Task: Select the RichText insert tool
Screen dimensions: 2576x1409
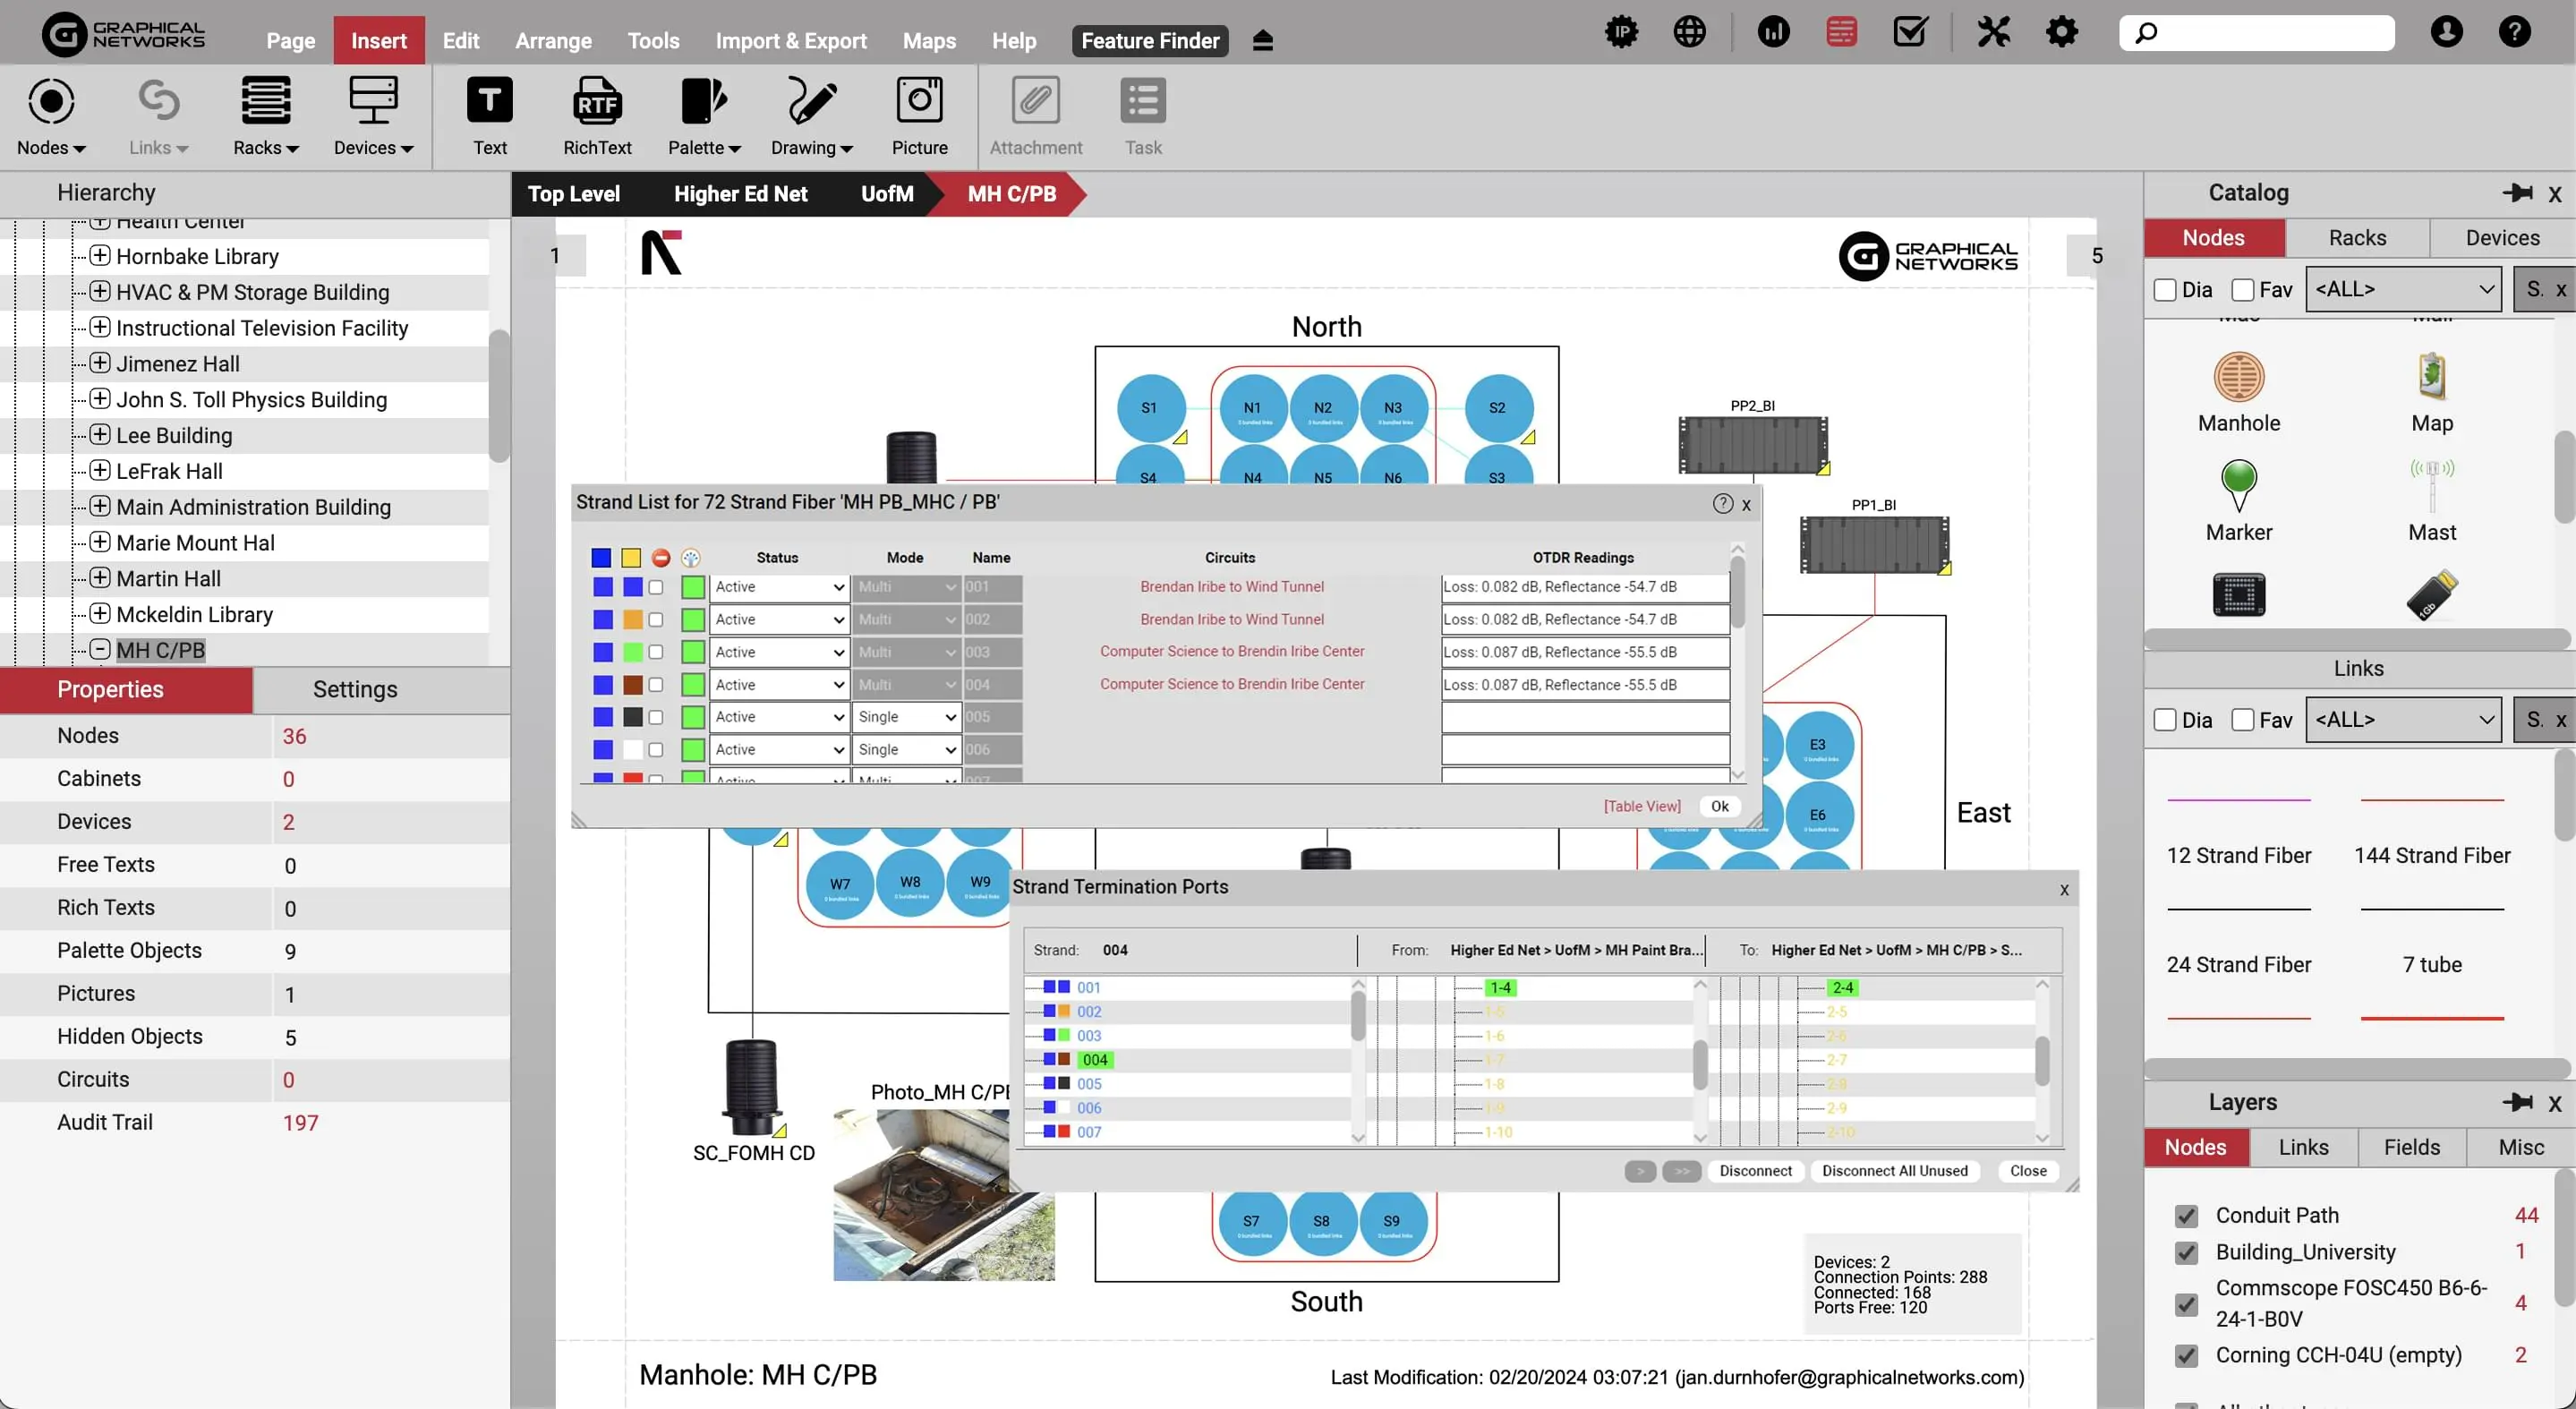Action: (x=597, y=117)
